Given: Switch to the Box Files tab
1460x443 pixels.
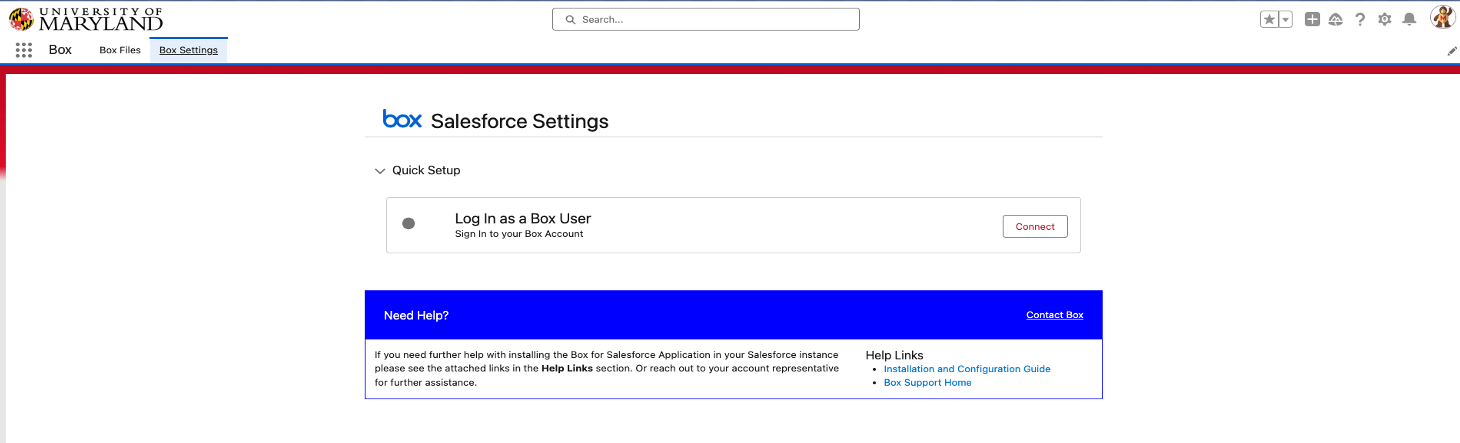Looking at the screenshot, I should 120,50.
